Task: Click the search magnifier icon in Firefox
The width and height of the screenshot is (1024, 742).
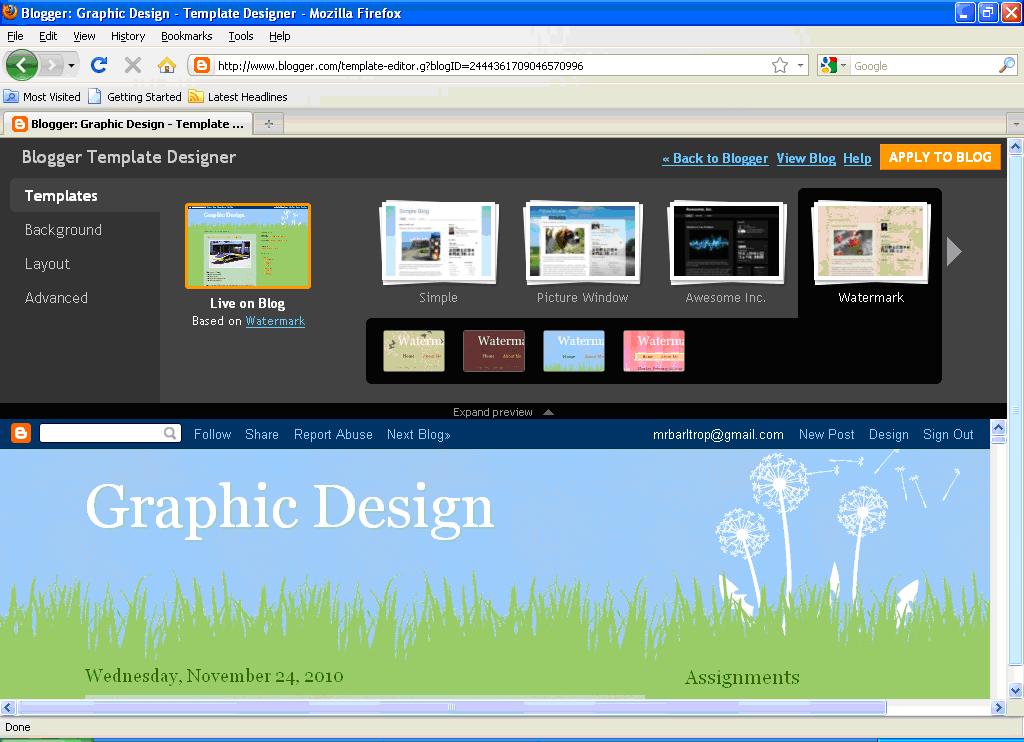Action: pos(1006,65)
